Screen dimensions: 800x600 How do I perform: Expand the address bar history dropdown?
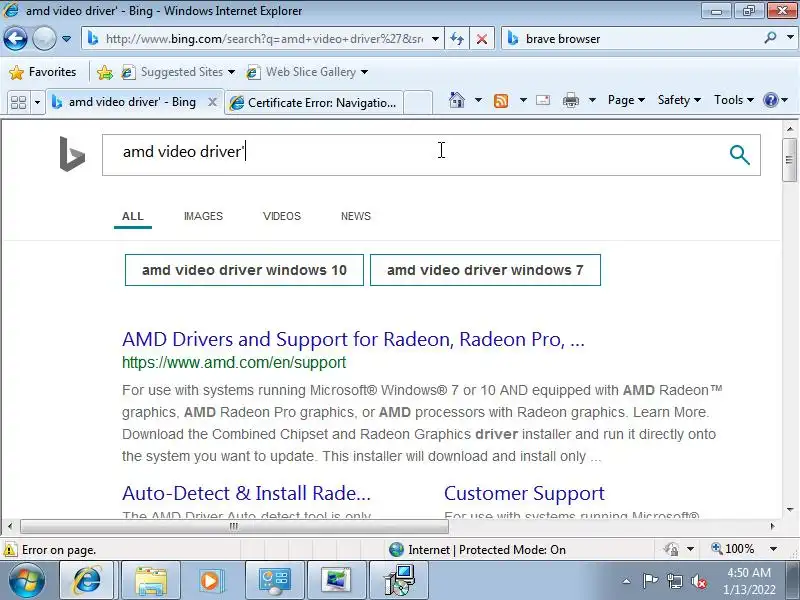point(435,39)
